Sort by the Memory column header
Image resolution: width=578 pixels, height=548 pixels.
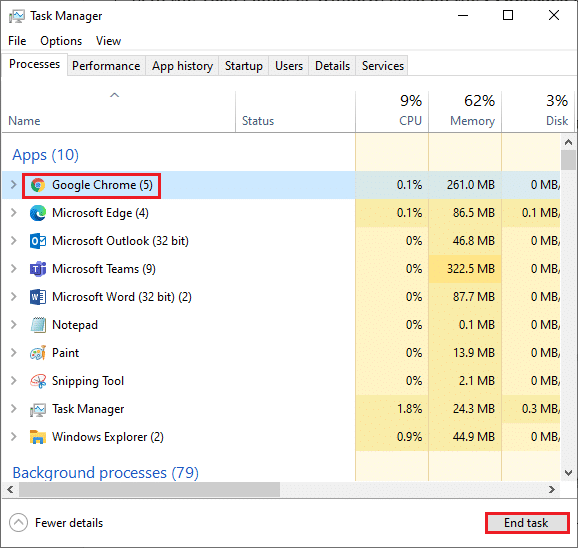tap(465, 112)
